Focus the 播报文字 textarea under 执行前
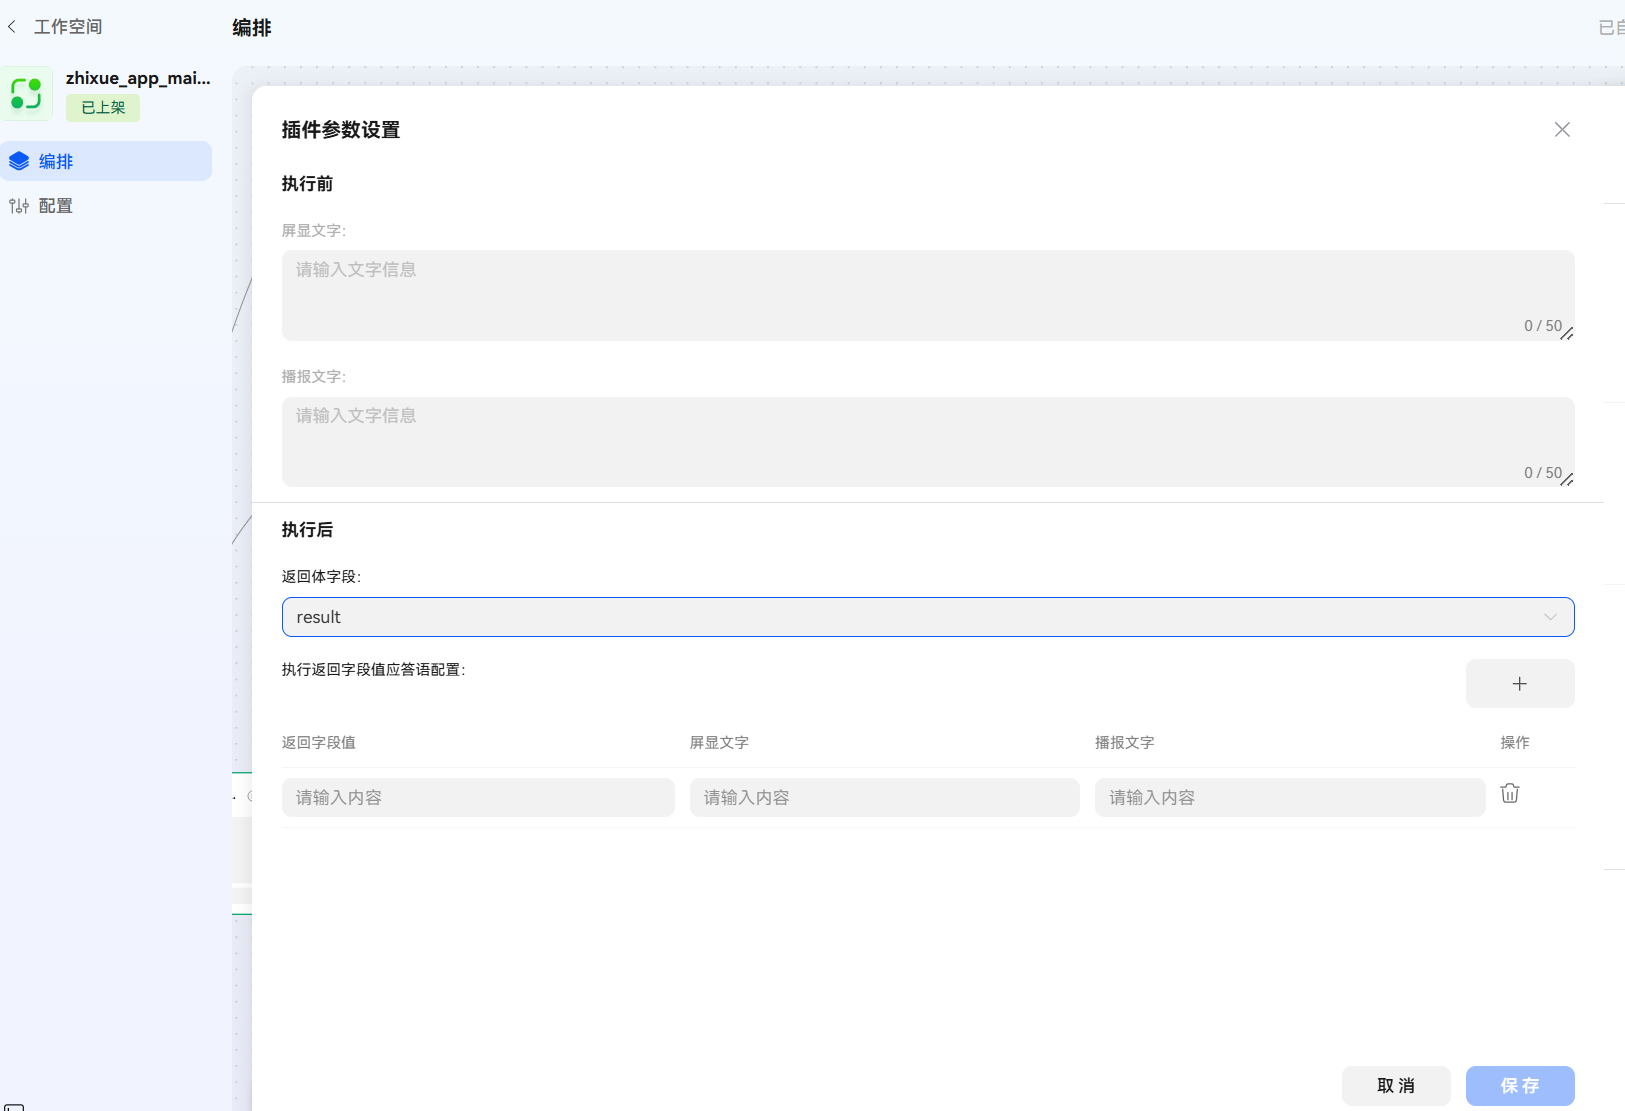The width and height of the screenshot is (1625, 1111). click(x=927, y=441)
